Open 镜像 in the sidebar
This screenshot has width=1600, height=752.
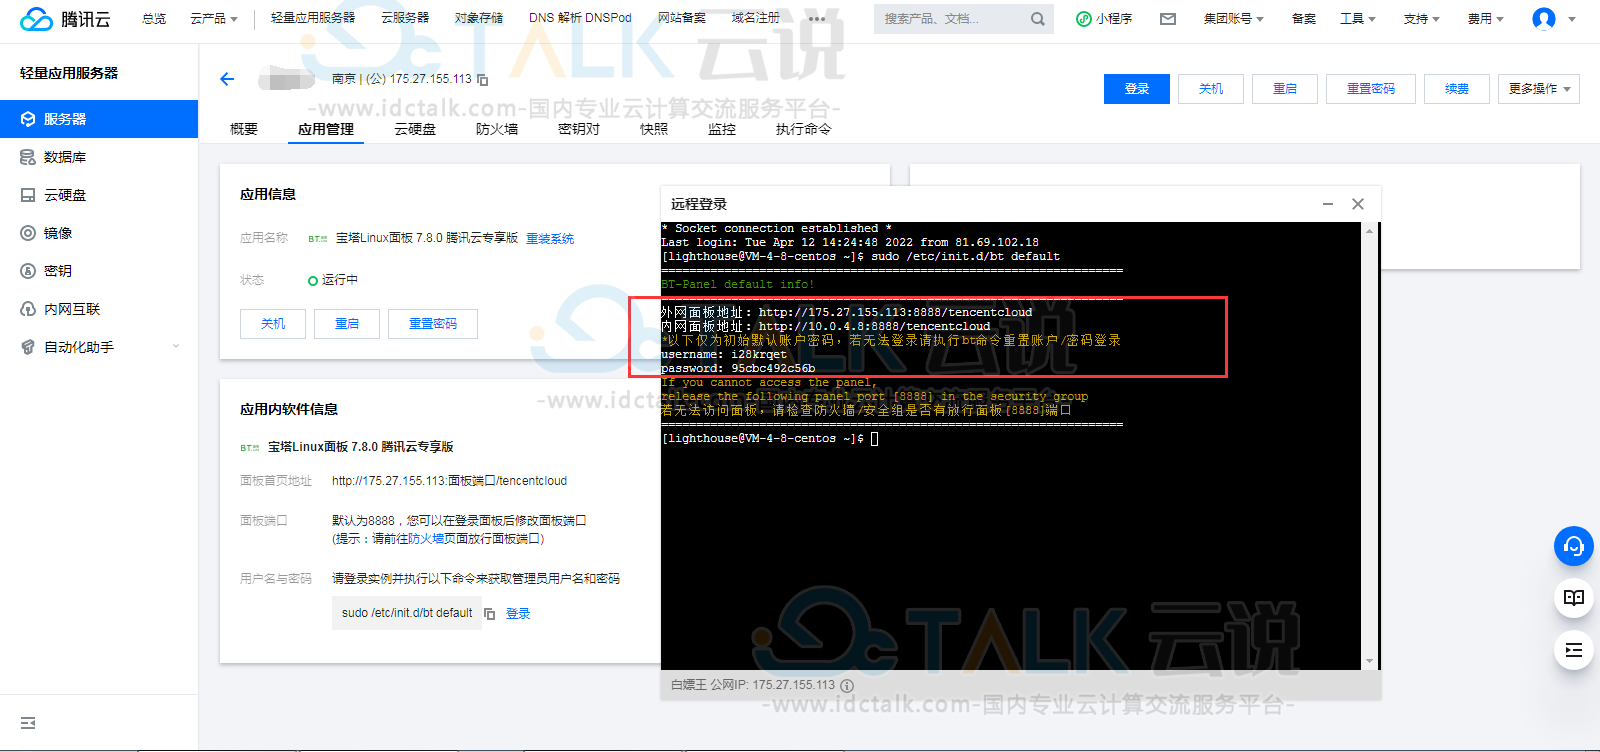click(x=99, y=233)
